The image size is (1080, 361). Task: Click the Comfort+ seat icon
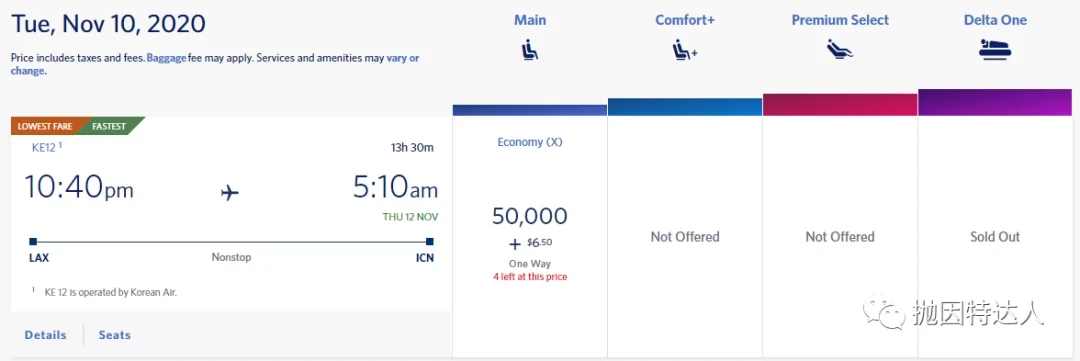tap(685, 50)
